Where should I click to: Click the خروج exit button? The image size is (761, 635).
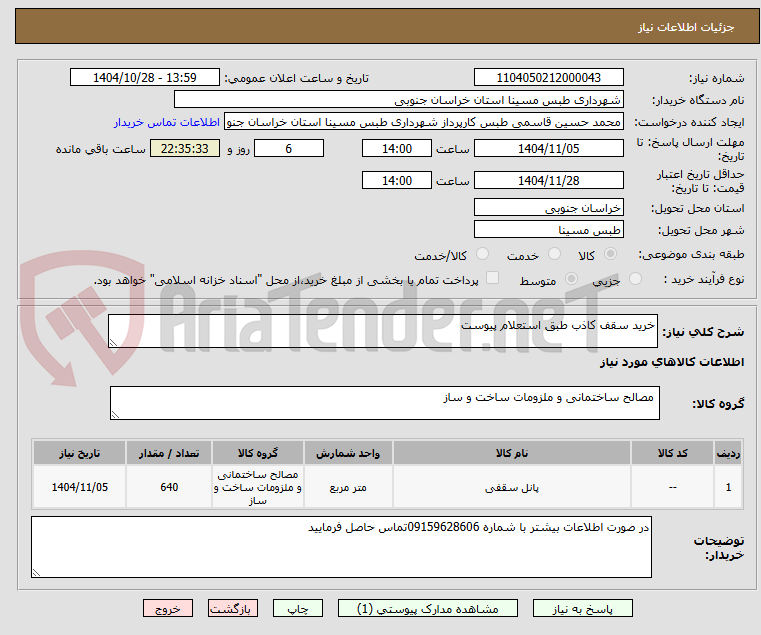tap(168, 608)
